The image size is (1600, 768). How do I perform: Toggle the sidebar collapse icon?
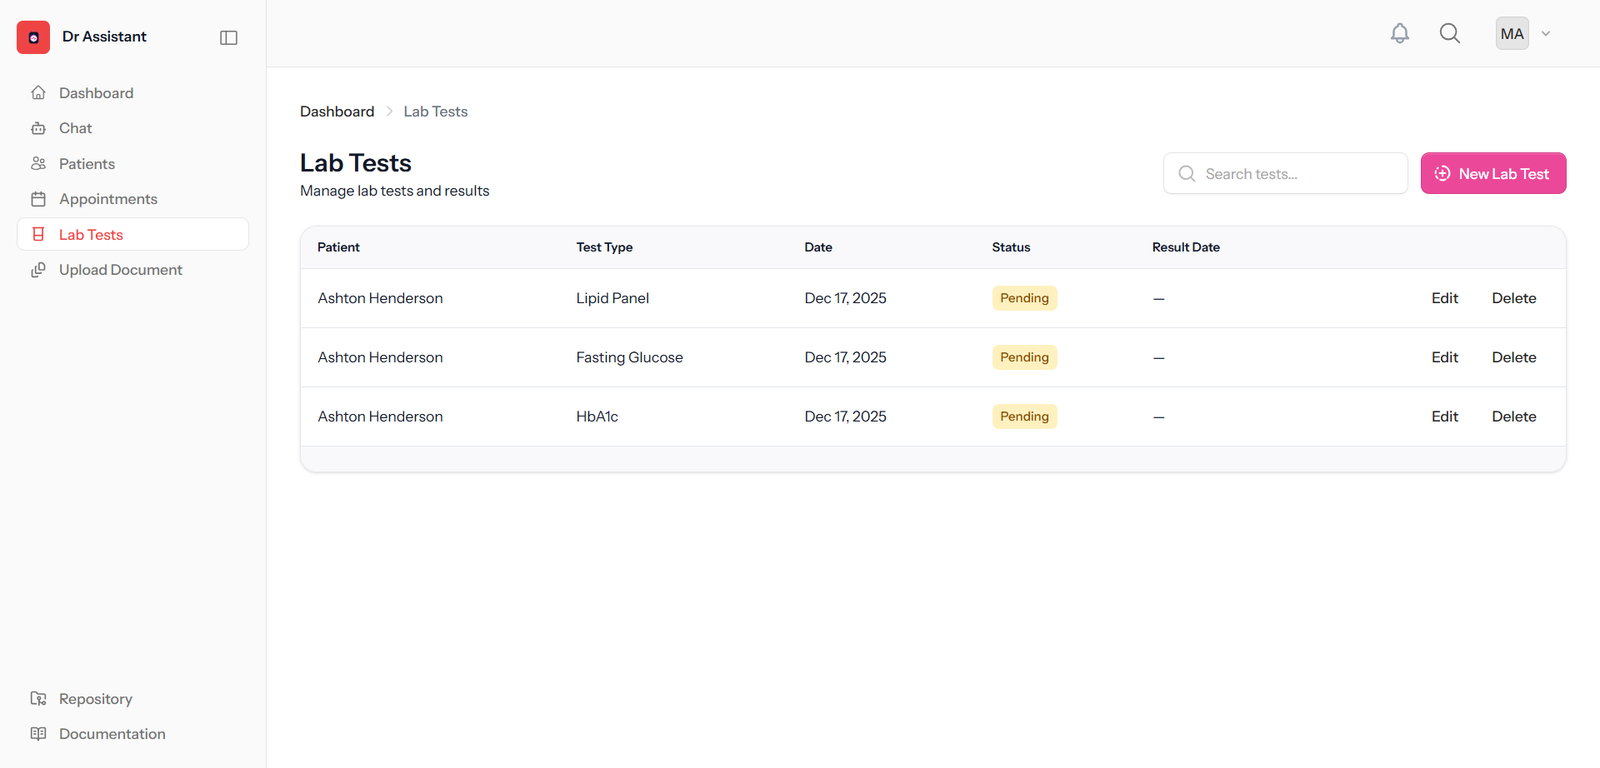pos(229,37)
